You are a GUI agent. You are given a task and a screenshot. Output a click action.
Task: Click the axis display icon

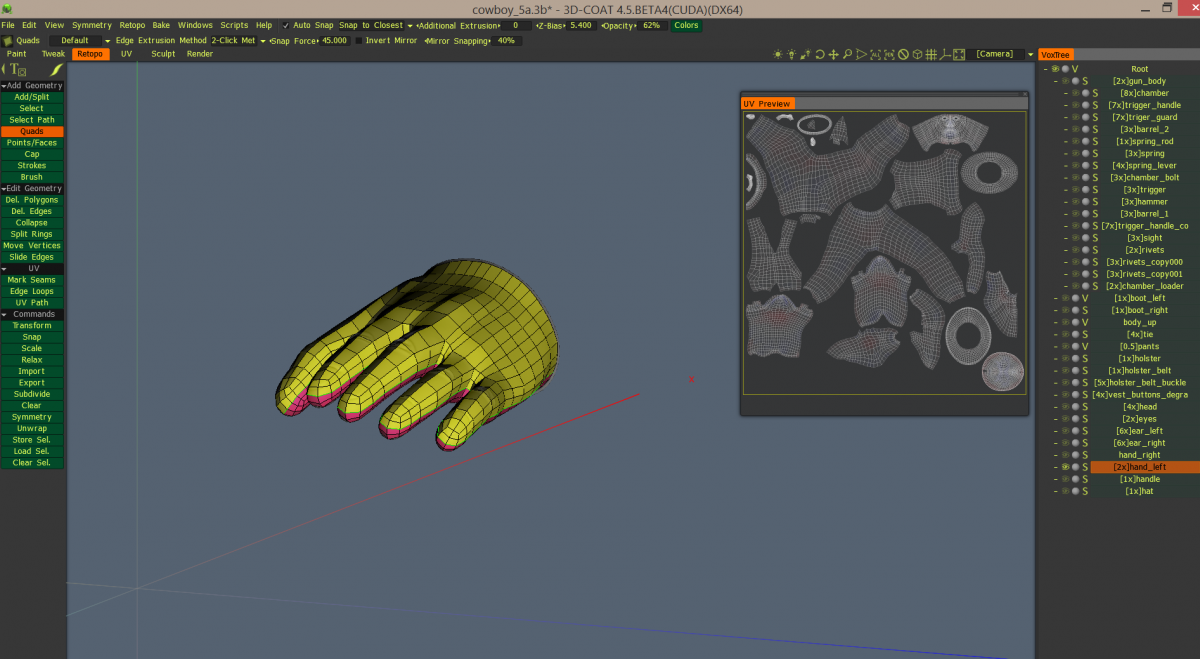click(944, 54)
